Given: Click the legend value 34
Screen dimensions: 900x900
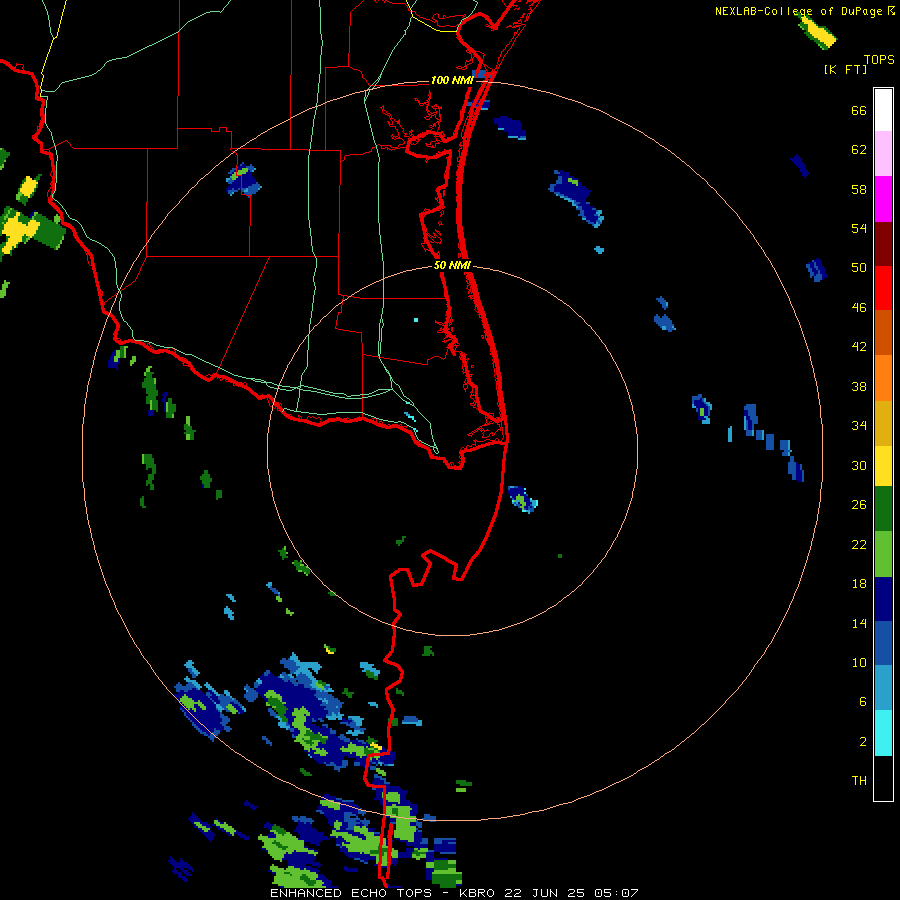Looking at the screenshot, I should pyautogui.click(x=859, y=426).
